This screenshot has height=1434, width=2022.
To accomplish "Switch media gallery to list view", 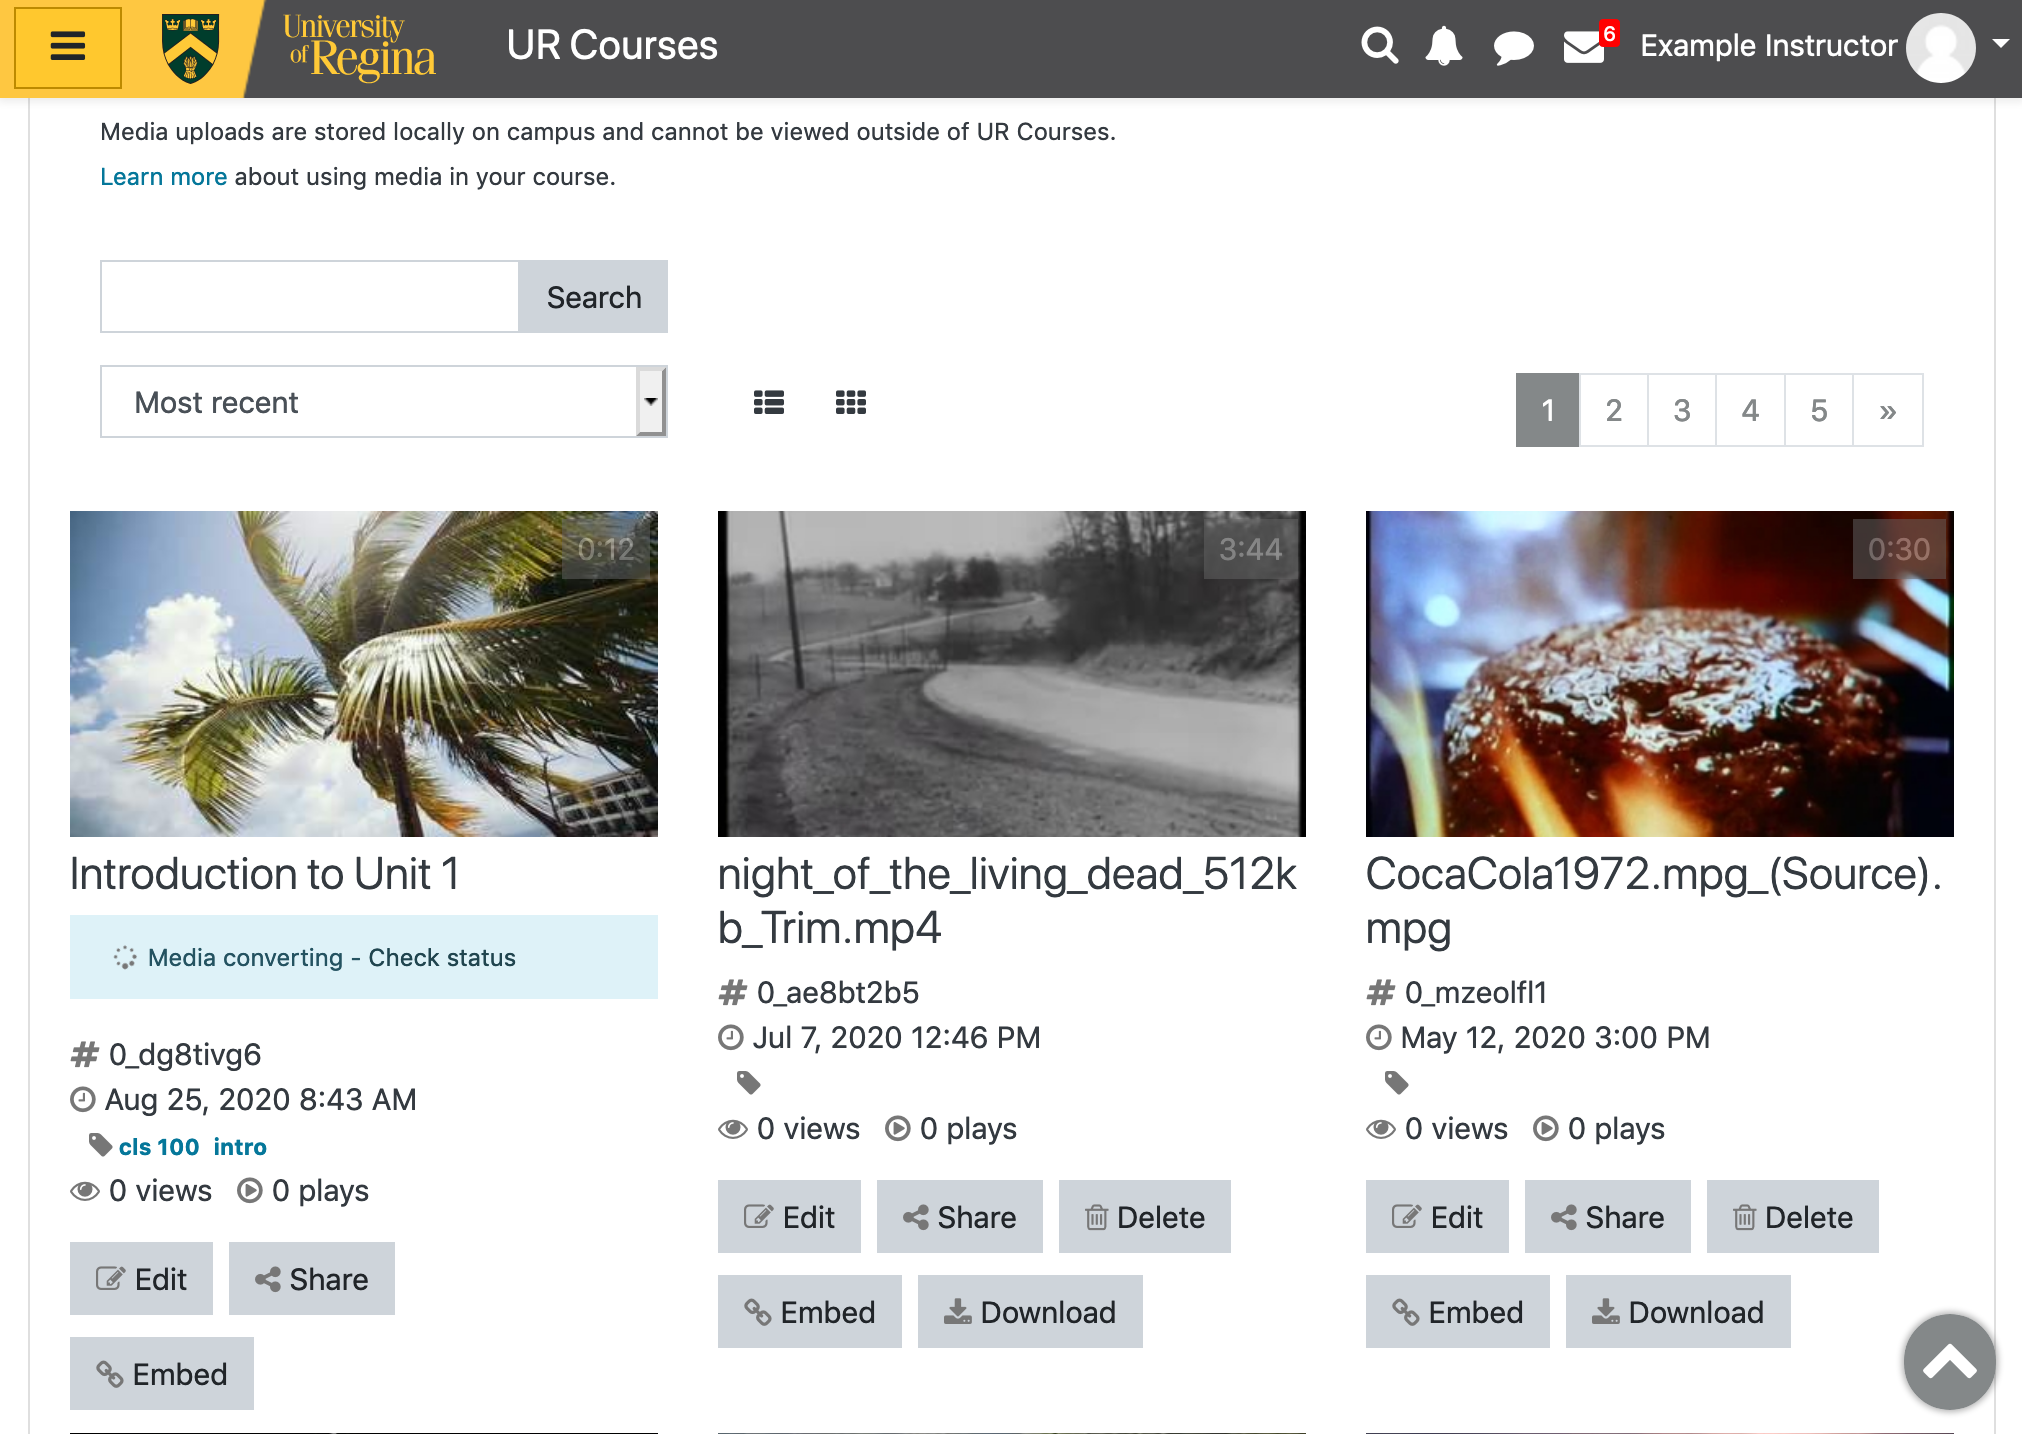I will point(769,401).
